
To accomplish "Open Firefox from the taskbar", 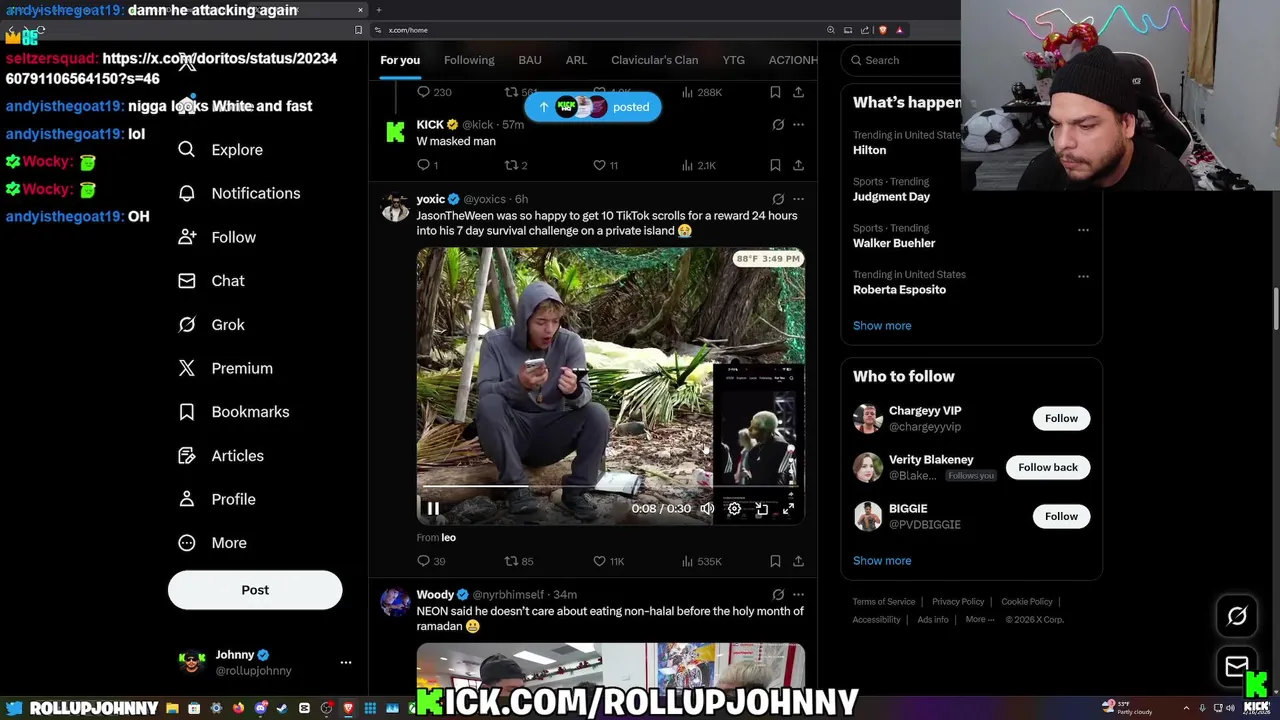I will 238,708.
